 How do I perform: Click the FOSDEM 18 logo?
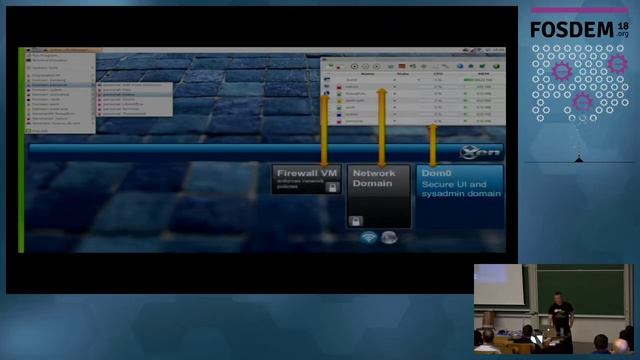point(580,30)
